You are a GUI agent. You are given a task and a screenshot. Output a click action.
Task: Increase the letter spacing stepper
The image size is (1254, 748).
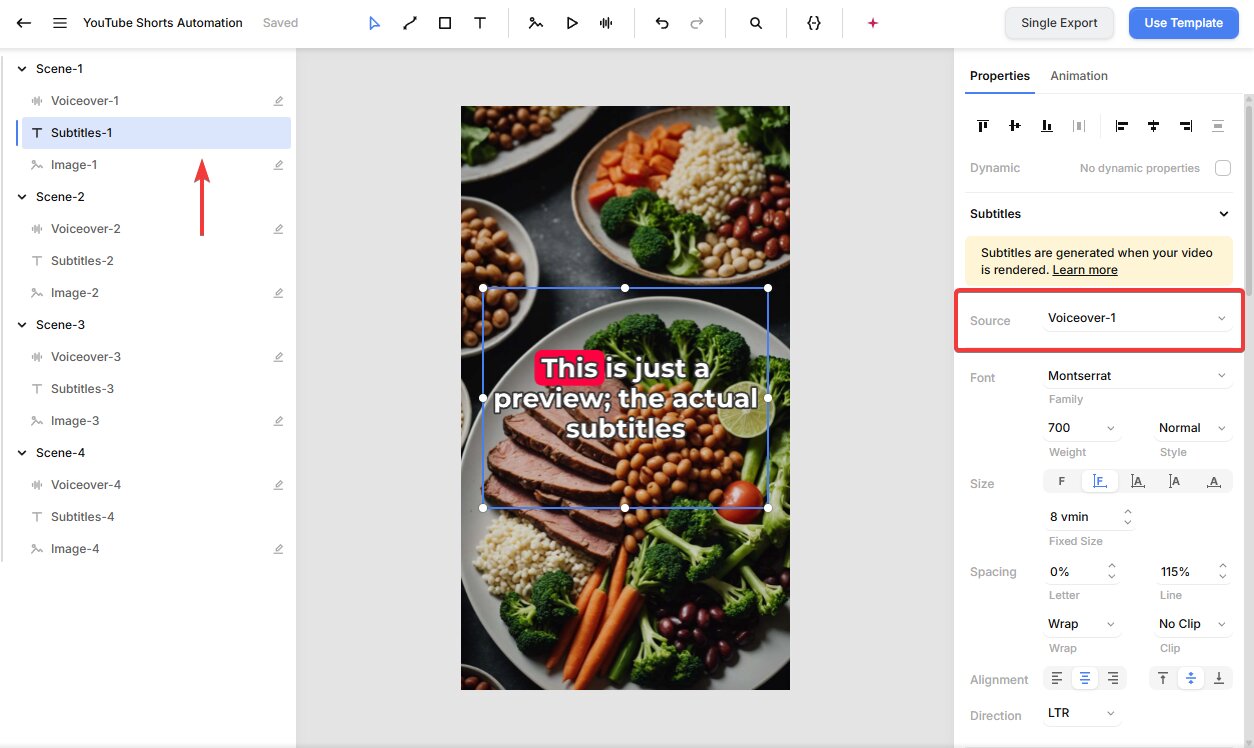1112,567
